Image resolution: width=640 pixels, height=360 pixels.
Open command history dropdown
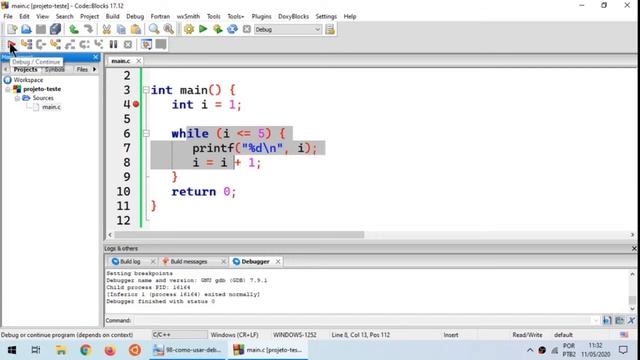click(596, 320)
